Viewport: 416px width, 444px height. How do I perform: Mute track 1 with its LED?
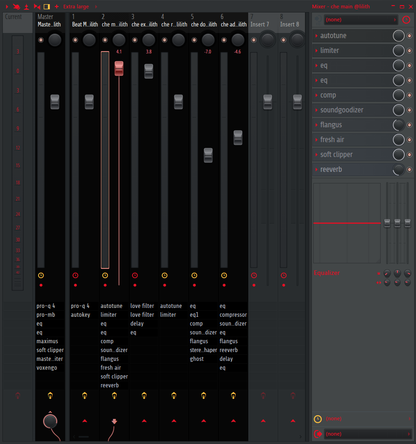(x=75, y=40)
